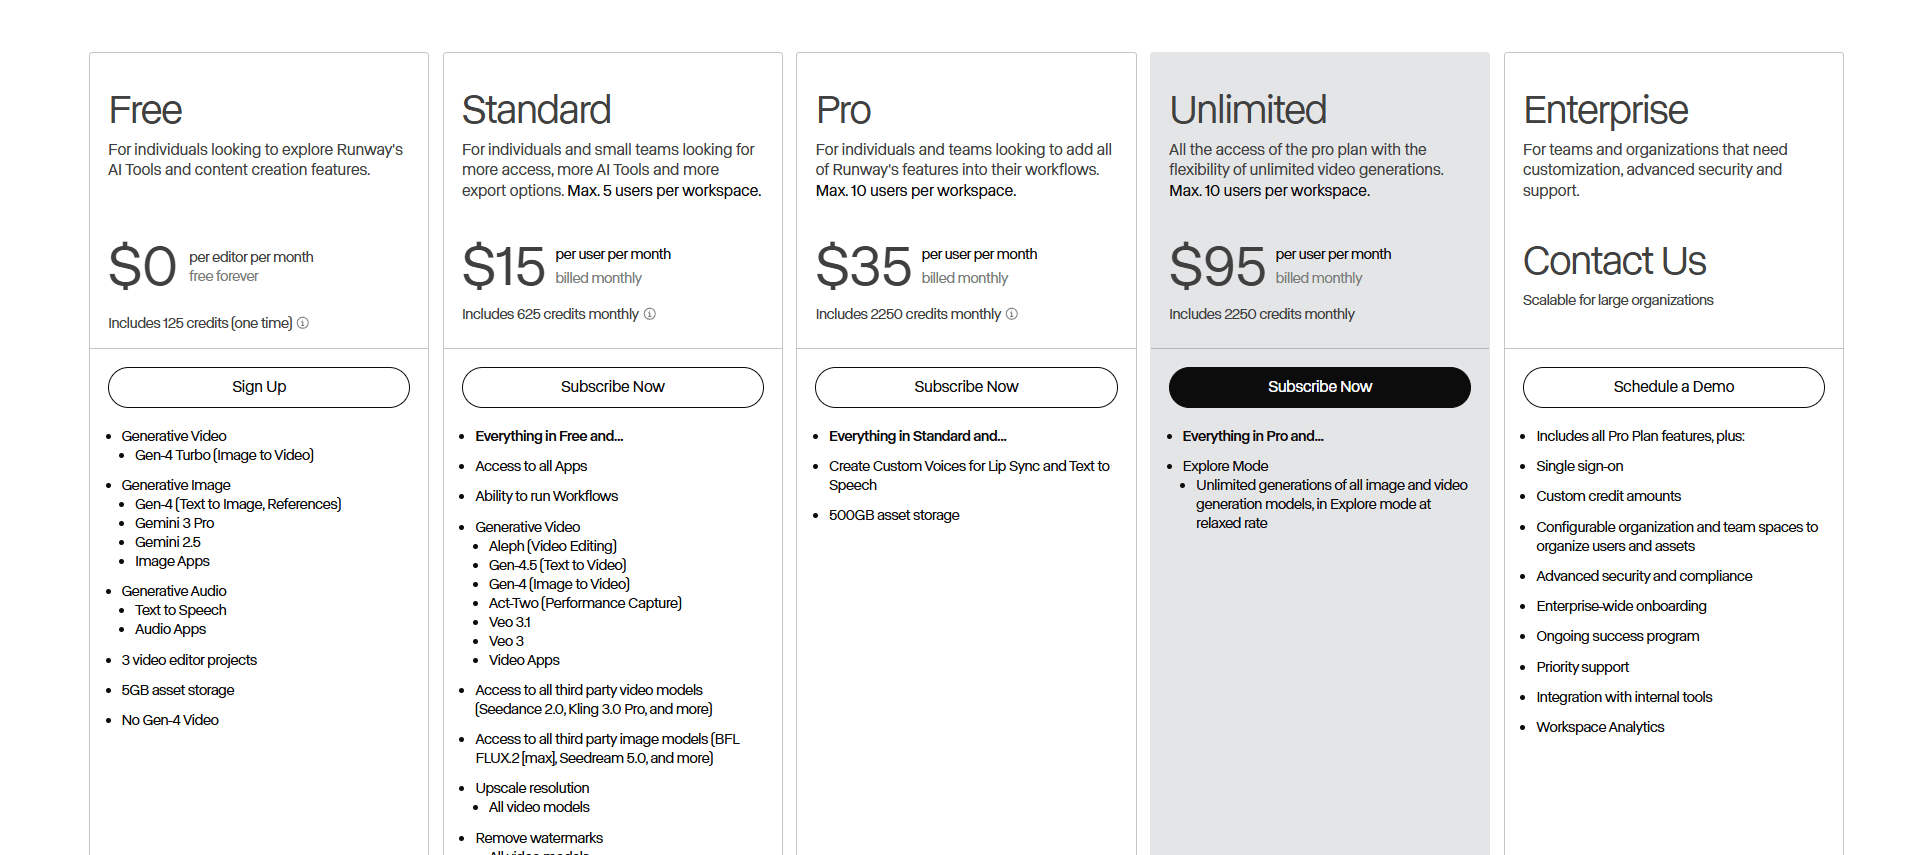Subscribe to the Standard plan
1919x855 pixels.
(x=613, y=387)
